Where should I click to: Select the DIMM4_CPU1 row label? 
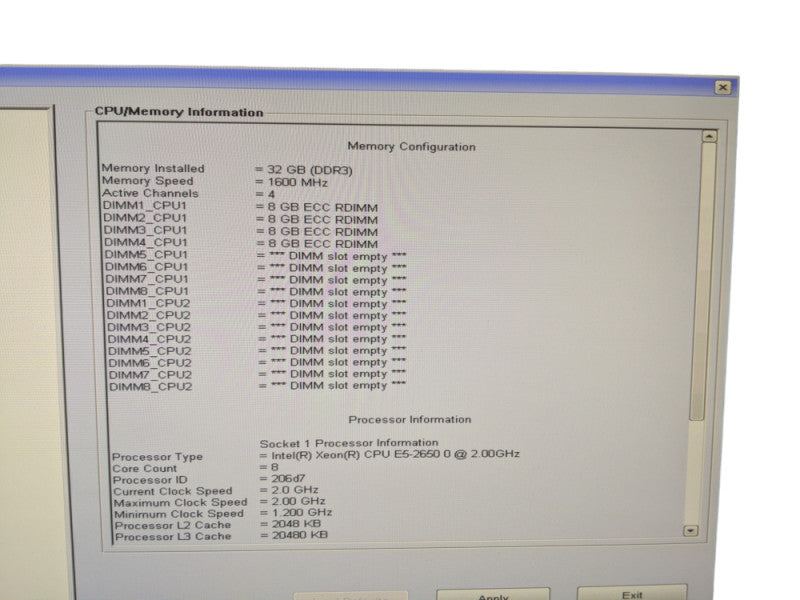point(146,242)
